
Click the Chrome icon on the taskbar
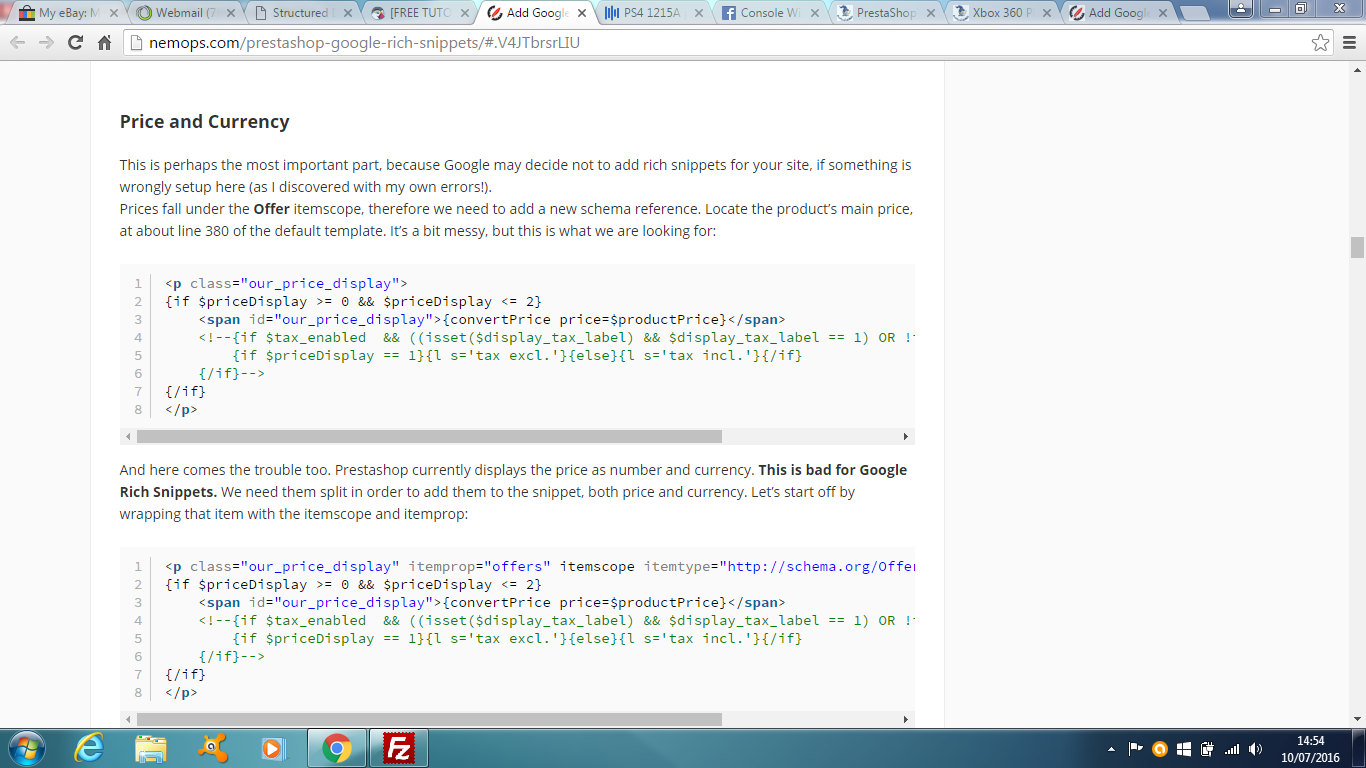pos(337,748)
